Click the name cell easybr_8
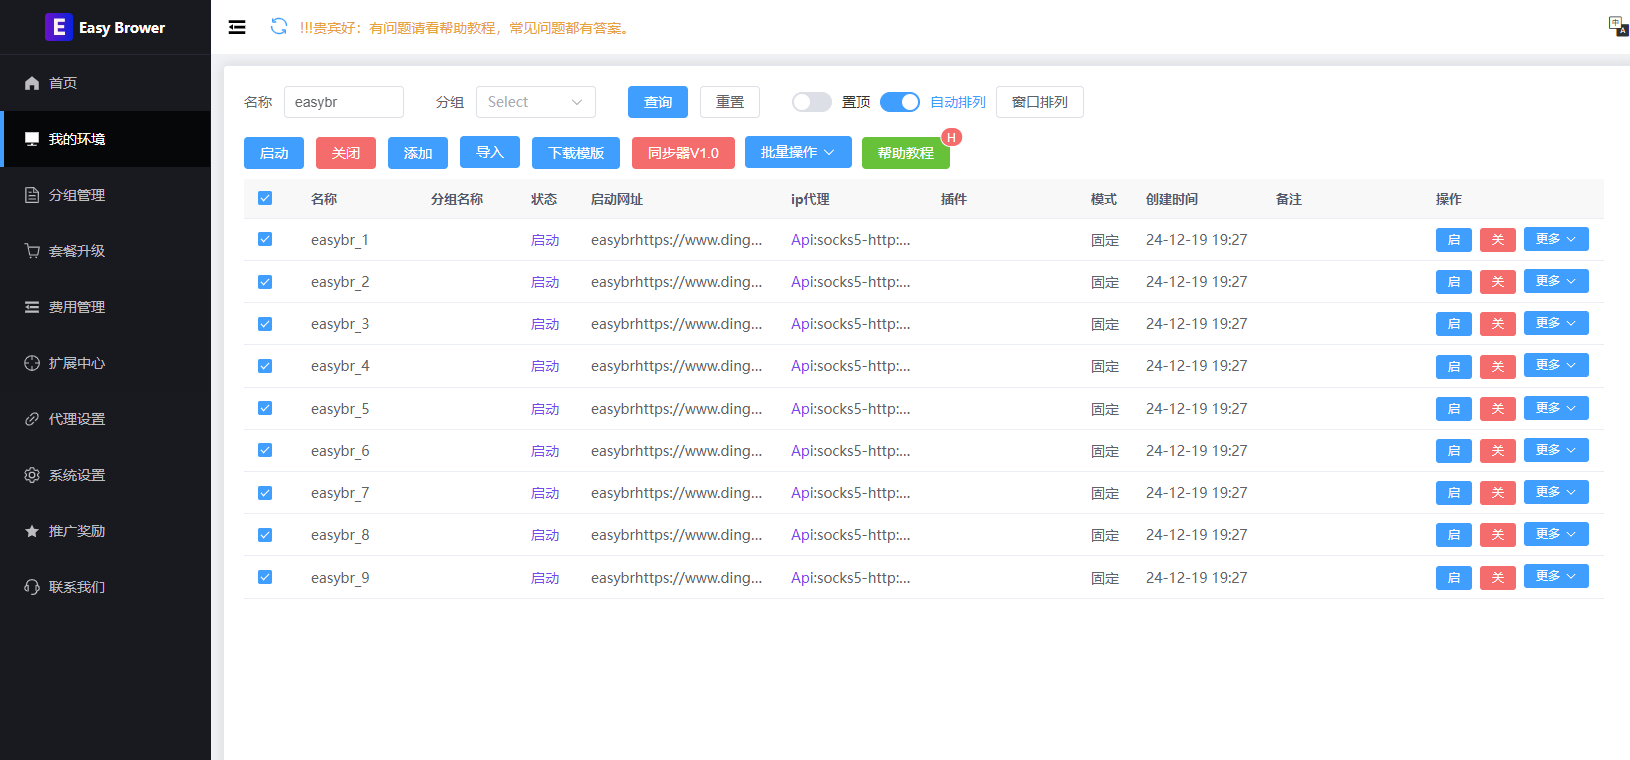Screen dimensions: 1630x760 click(340, 535)
